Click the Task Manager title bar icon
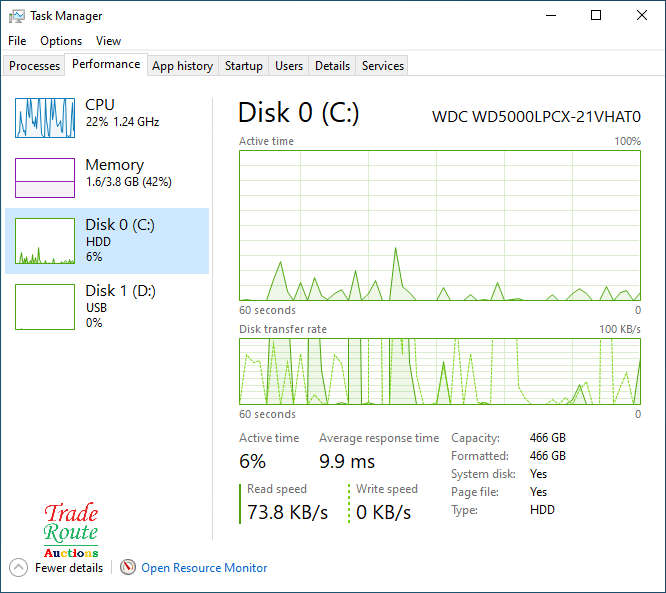 17,16
